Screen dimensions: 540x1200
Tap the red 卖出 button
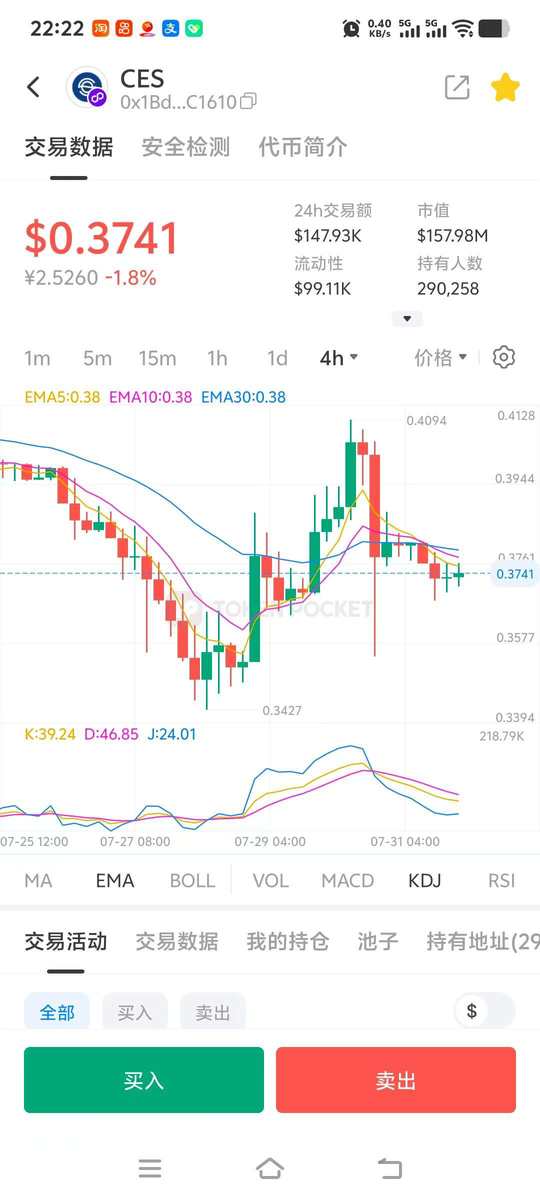point(396,1080)
